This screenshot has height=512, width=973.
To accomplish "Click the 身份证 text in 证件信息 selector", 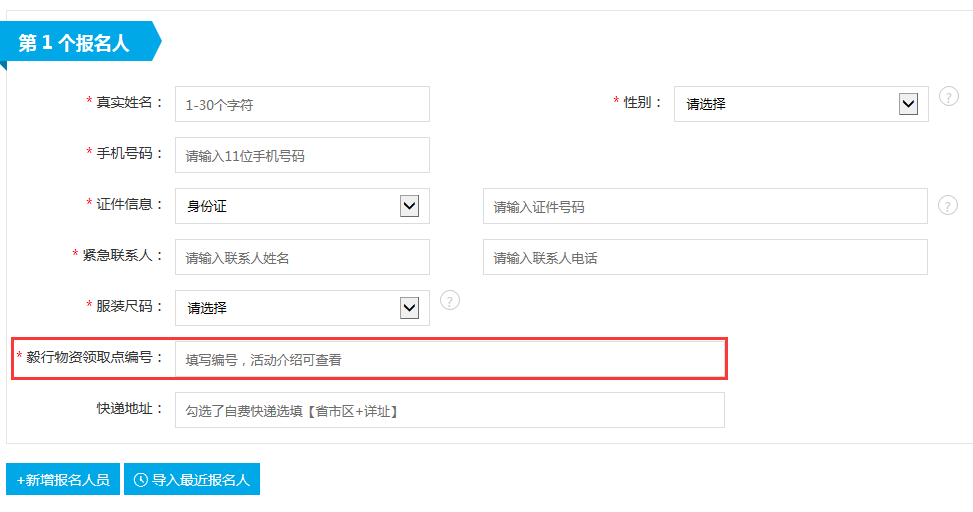I will pyautogui.click(x=207, y=206).
